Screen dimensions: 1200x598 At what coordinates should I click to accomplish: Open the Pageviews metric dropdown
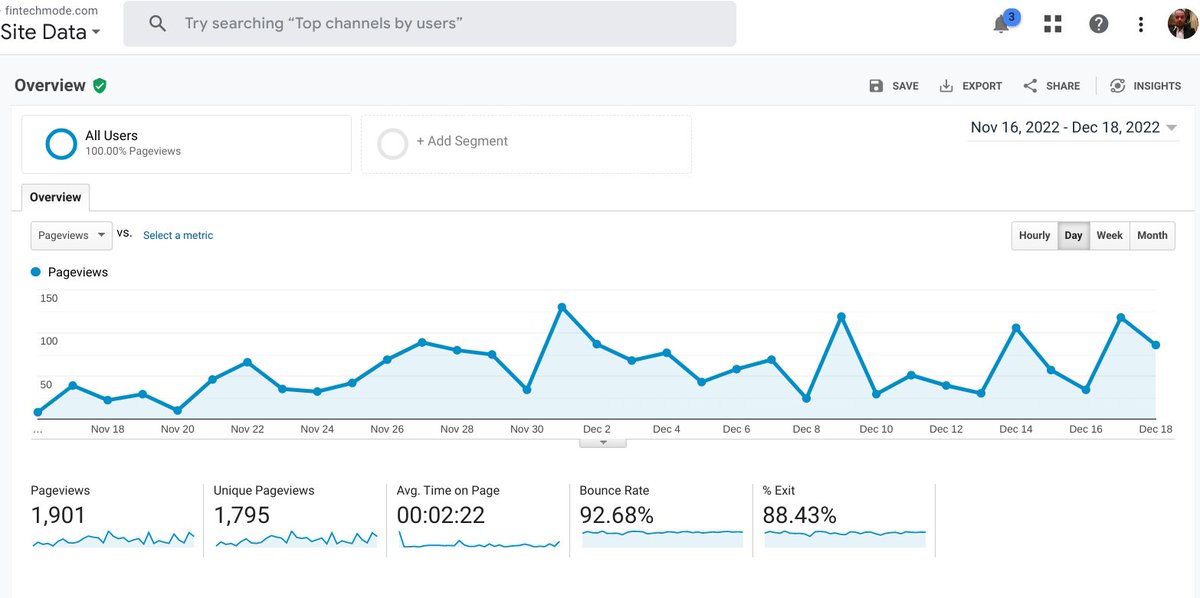pyautogui.click(x=71, y=235)
